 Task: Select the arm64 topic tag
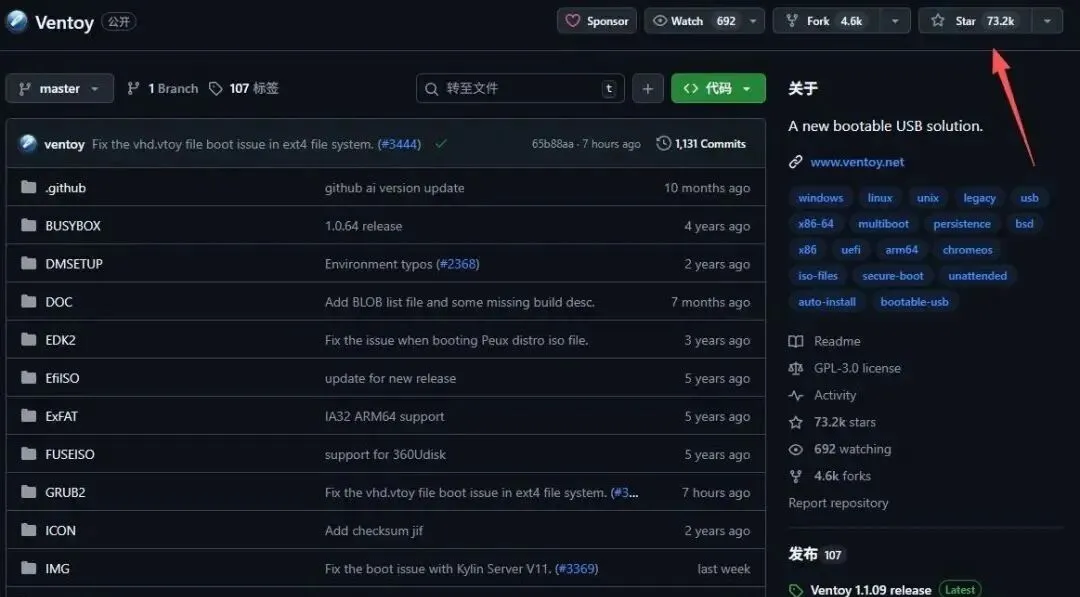[902, 250]
